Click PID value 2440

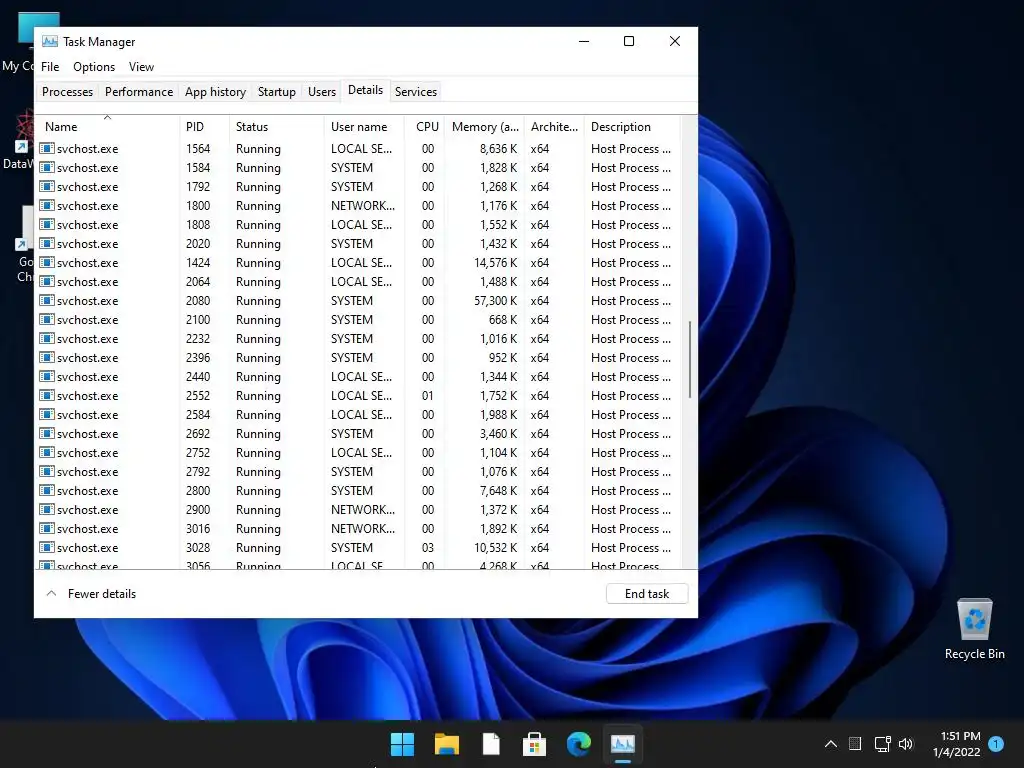coord(198,377)
